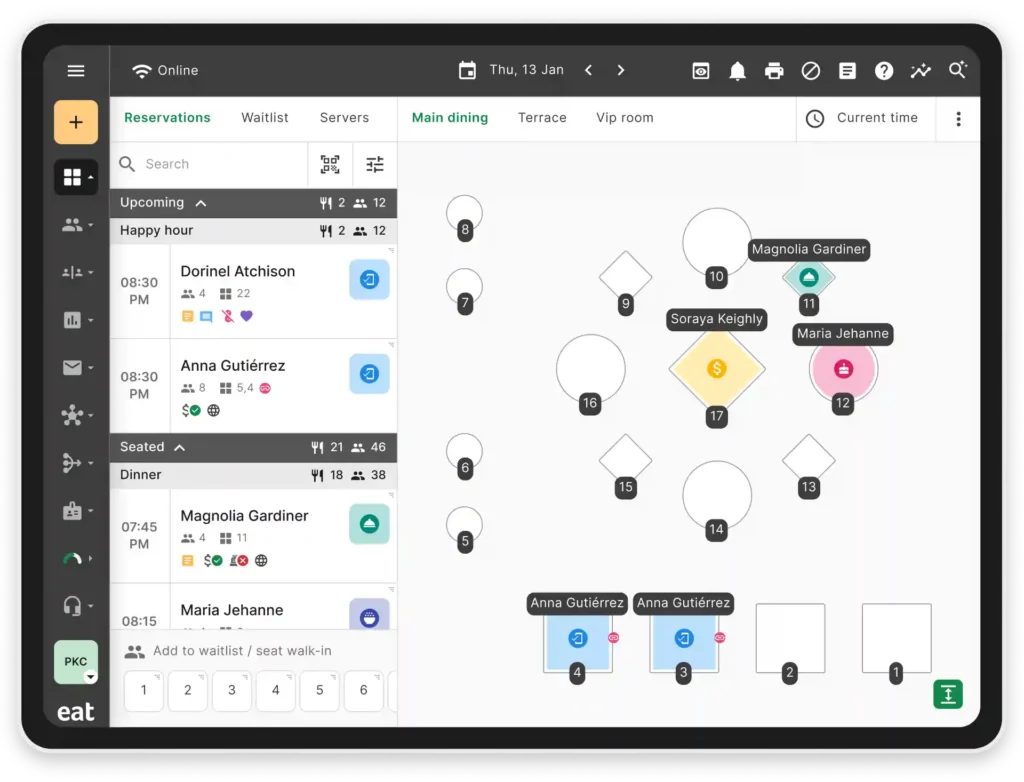Click the orange plus add button
Screen dimensions: 1024x782
[76, 123]
